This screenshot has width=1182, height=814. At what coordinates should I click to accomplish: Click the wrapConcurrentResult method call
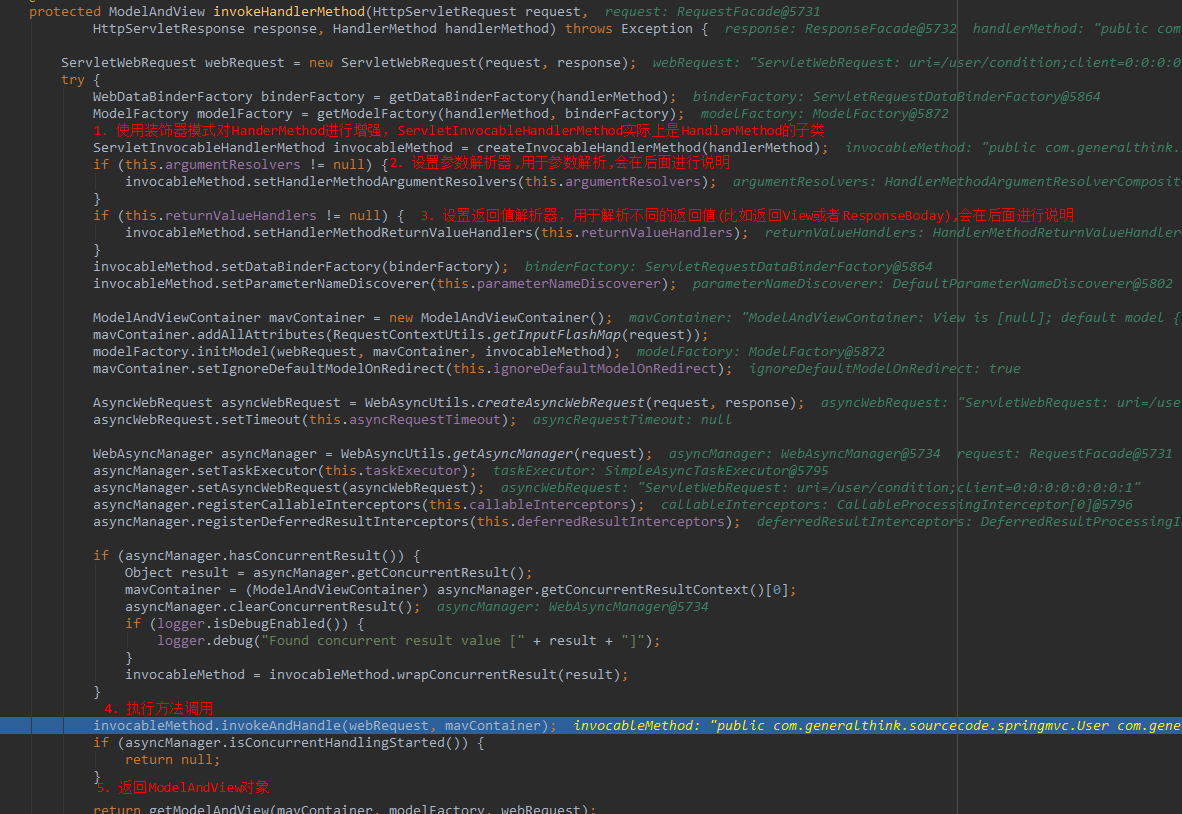(x=476, y=674)
